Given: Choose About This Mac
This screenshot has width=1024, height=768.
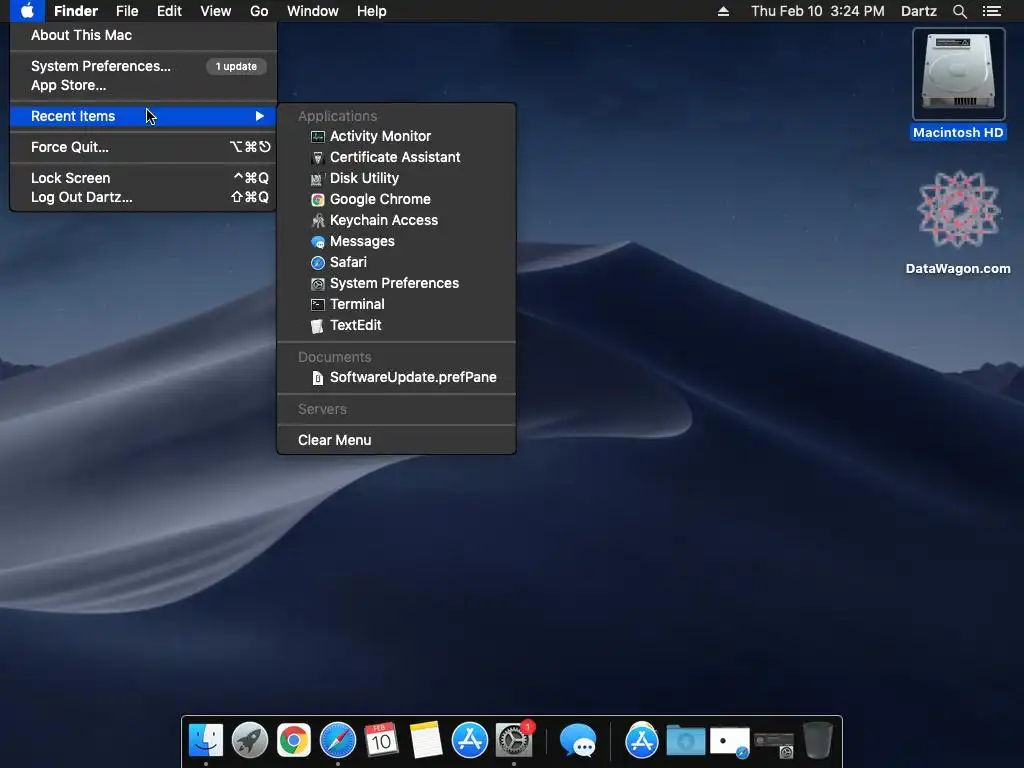Looking at the screenshot, I should [143, 35].
